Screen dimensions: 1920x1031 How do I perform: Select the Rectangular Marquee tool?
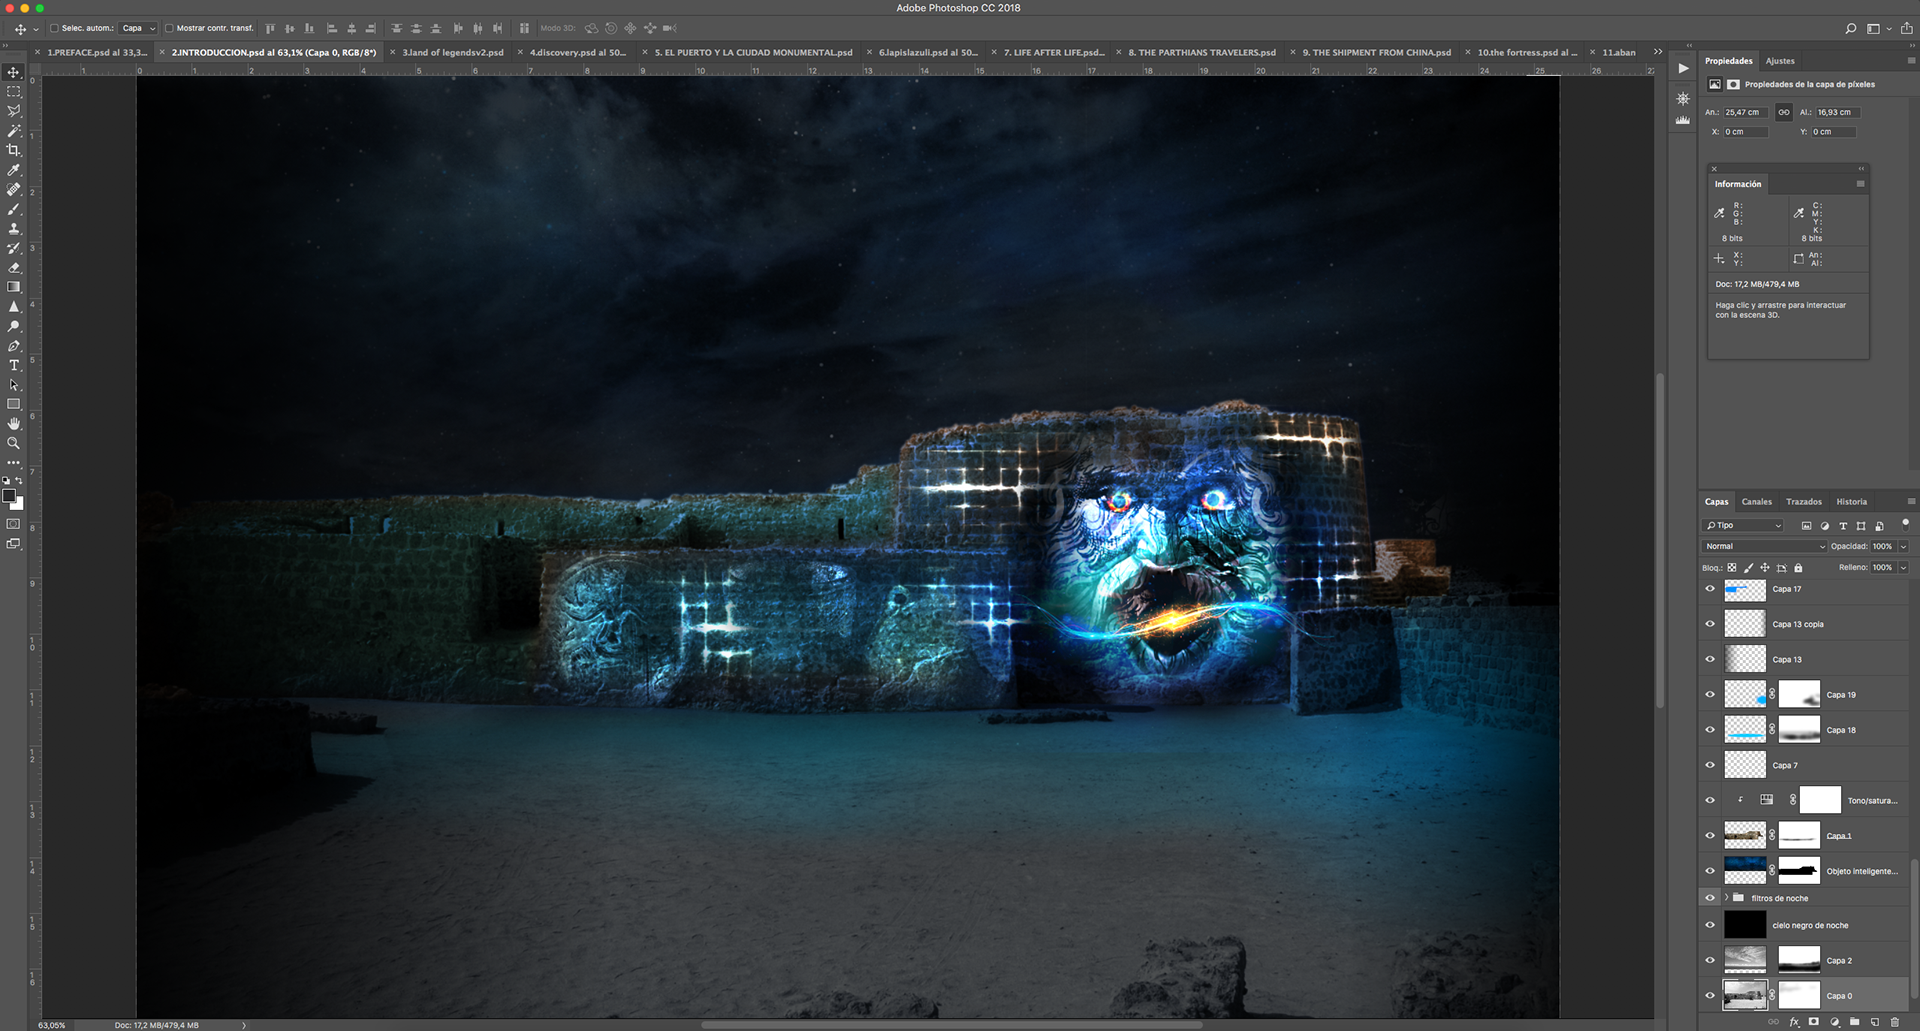pos(14,92)
